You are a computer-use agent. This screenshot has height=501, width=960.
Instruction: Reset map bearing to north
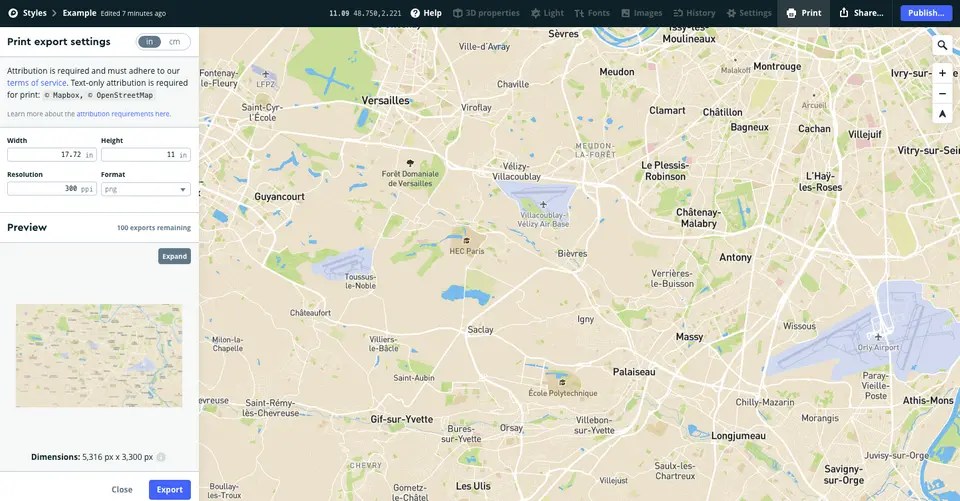click(942, 114)
